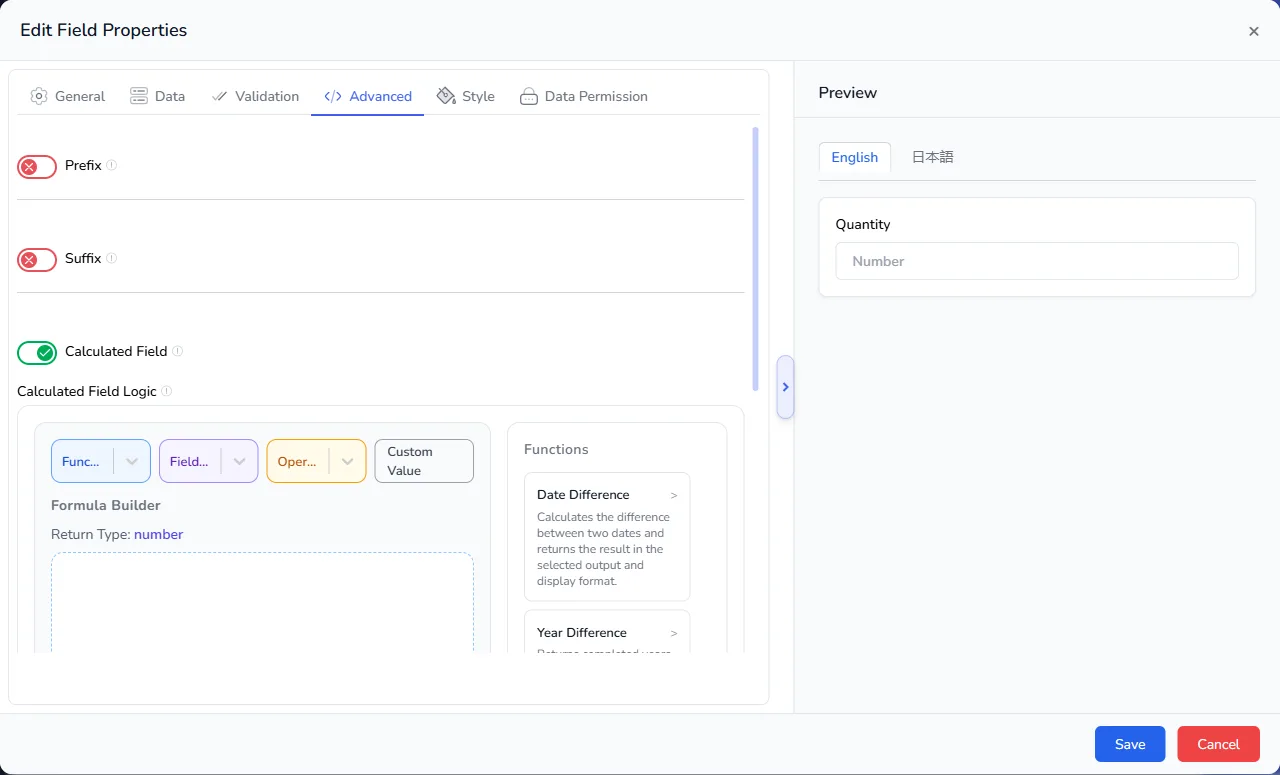Click the Validation checkmark icon
This screenshot has height=775, width=1280.
point(219,96)
